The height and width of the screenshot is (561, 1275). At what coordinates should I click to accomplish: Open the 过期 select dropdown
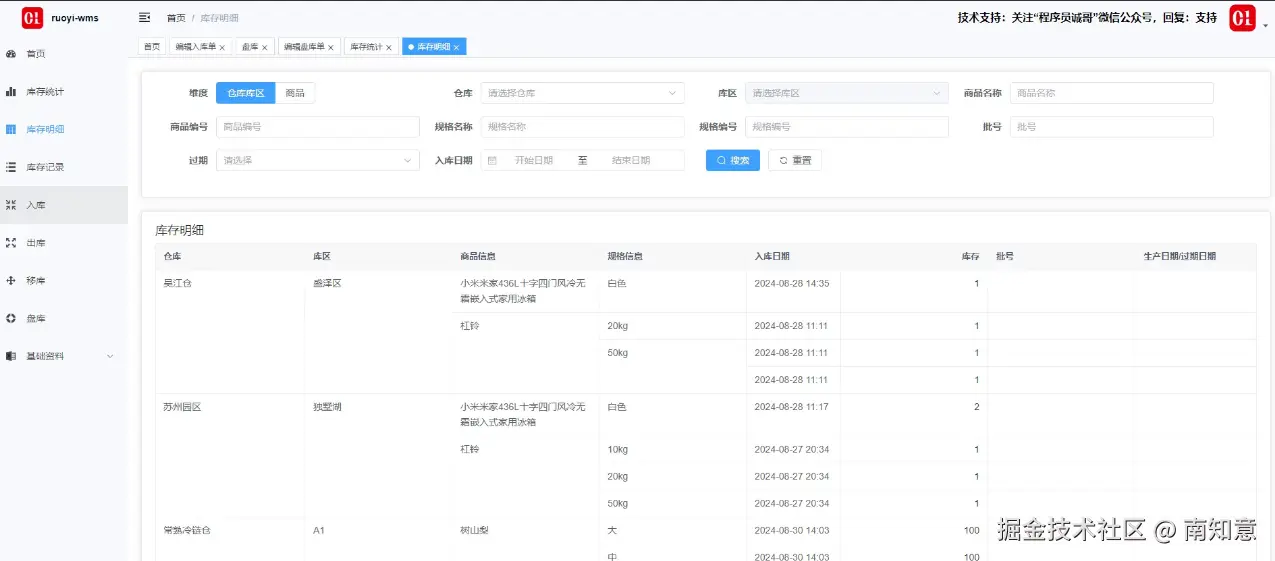[x=318, y=160]
